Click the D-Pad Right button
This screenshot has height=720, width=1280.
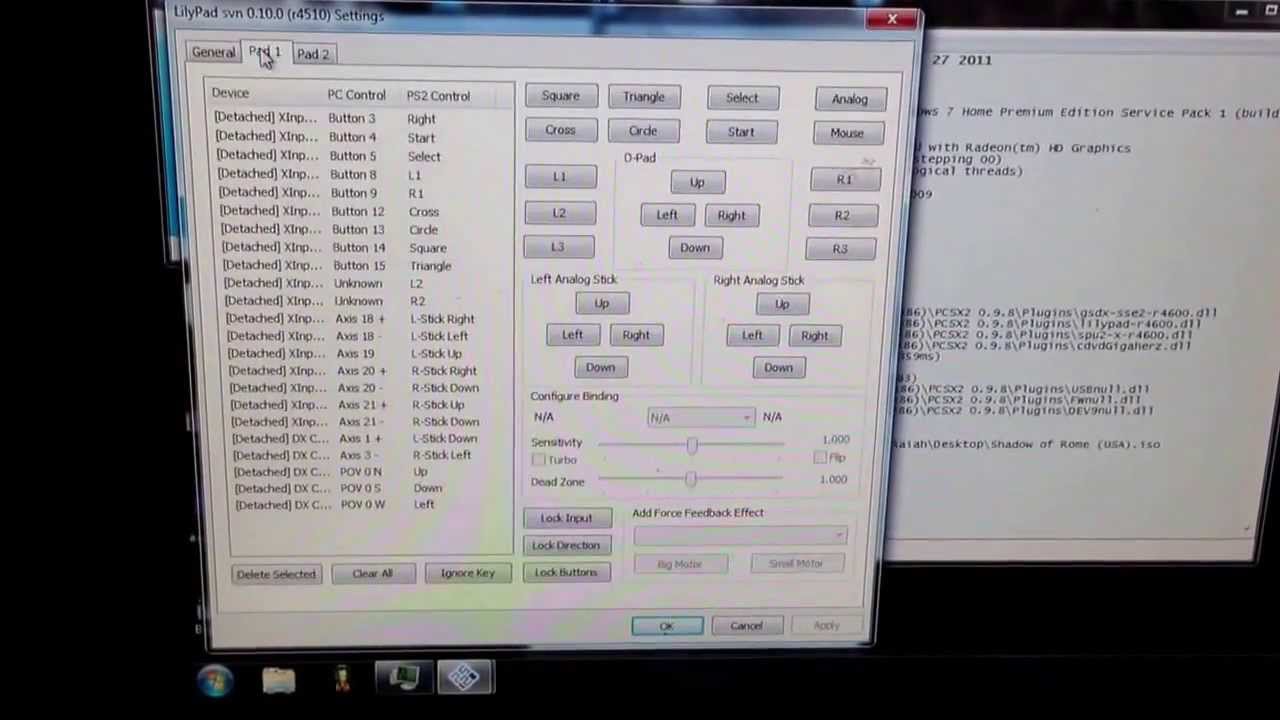tap(731, 216)
